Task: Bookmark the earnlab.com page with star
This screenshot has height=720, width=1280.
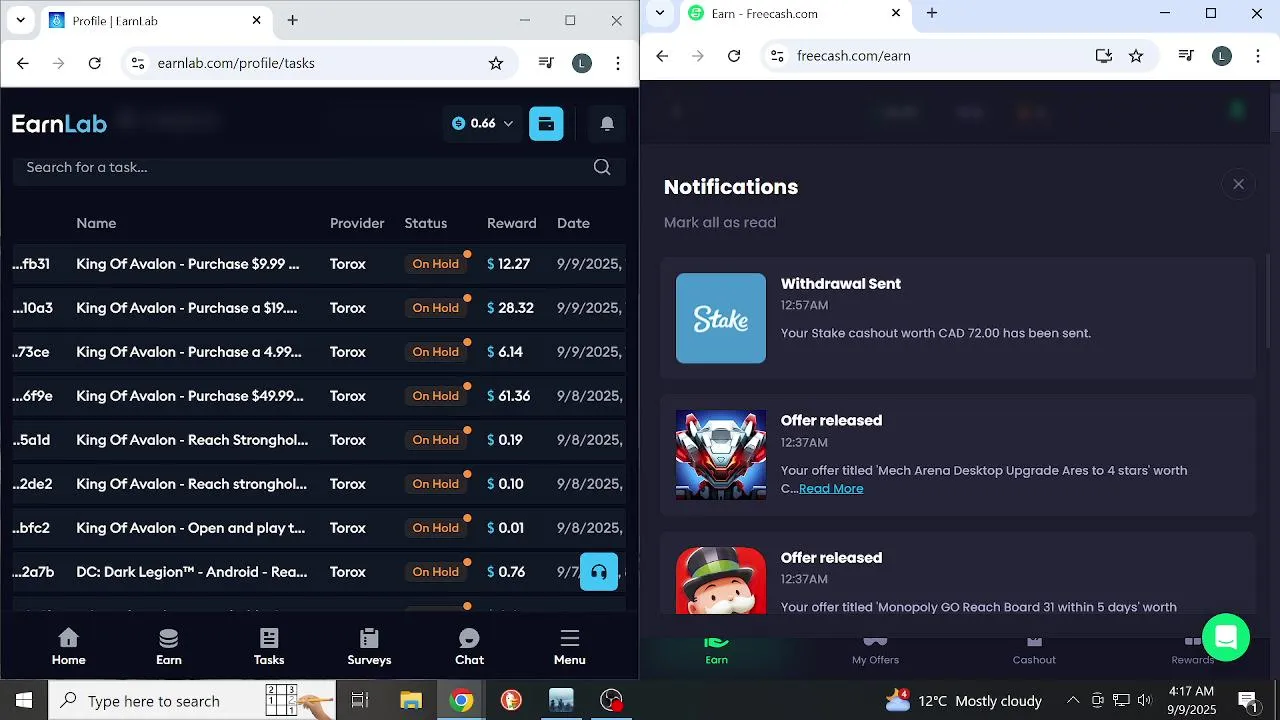Action: [x=496, y=63]
